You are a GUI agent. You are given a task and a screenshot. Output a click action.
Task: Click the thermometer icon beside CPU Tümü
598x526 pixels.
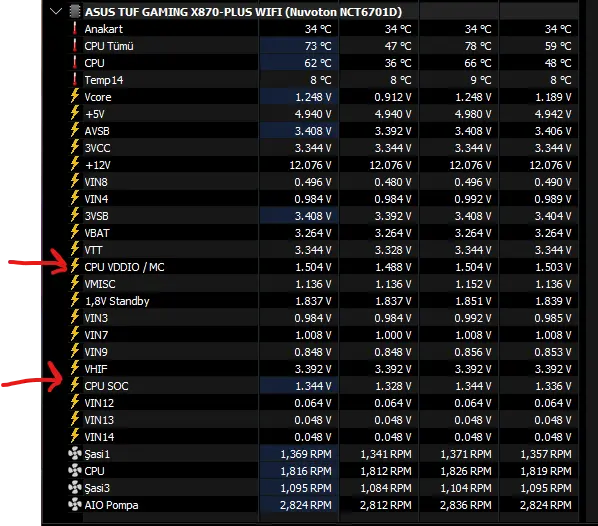coord(75,46)
